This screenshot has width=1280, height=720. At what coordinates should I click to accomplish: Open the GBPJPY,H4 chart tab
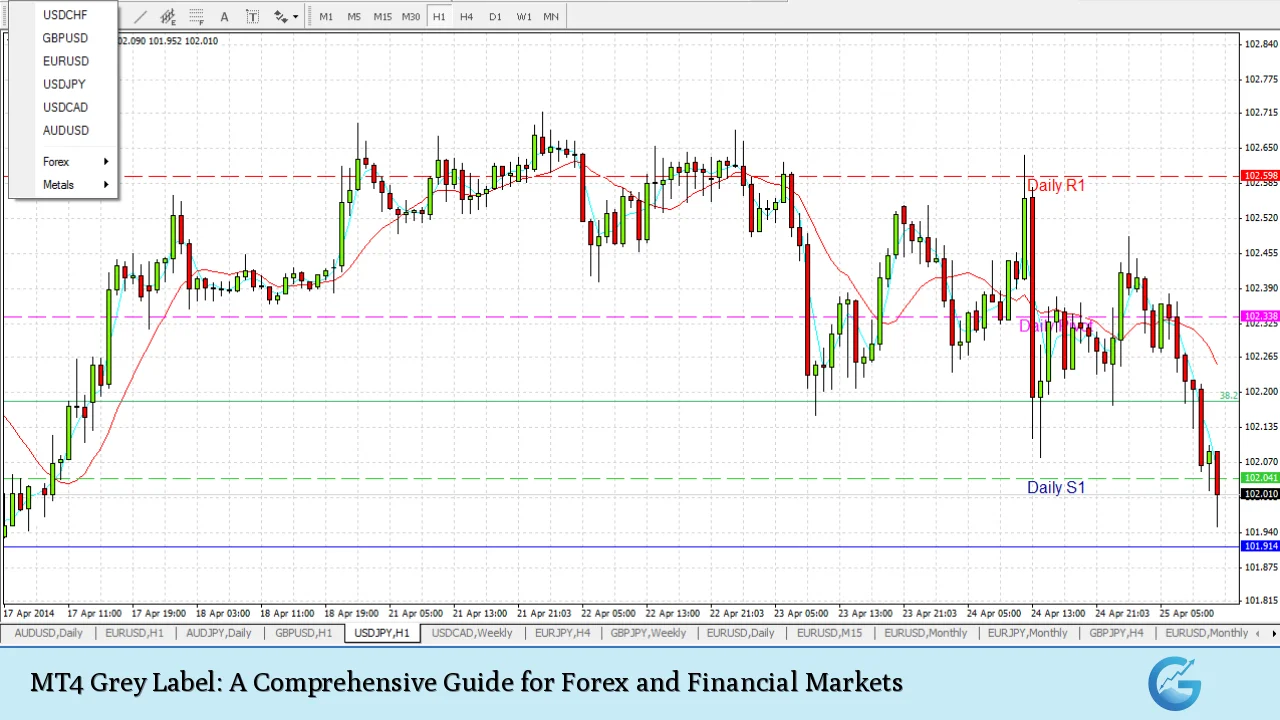click(x=1116, y=633)
